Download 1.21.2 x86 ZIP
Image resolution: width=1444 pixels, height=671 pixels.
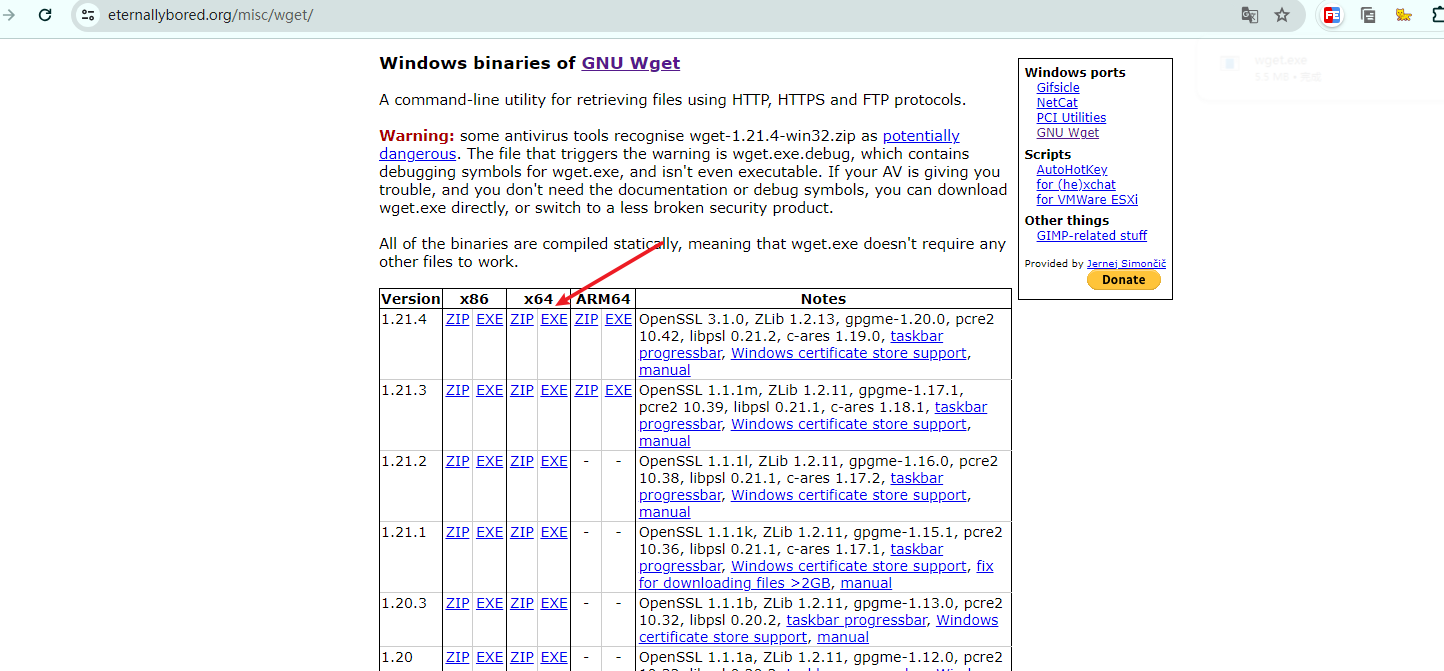tap(458, 461)
